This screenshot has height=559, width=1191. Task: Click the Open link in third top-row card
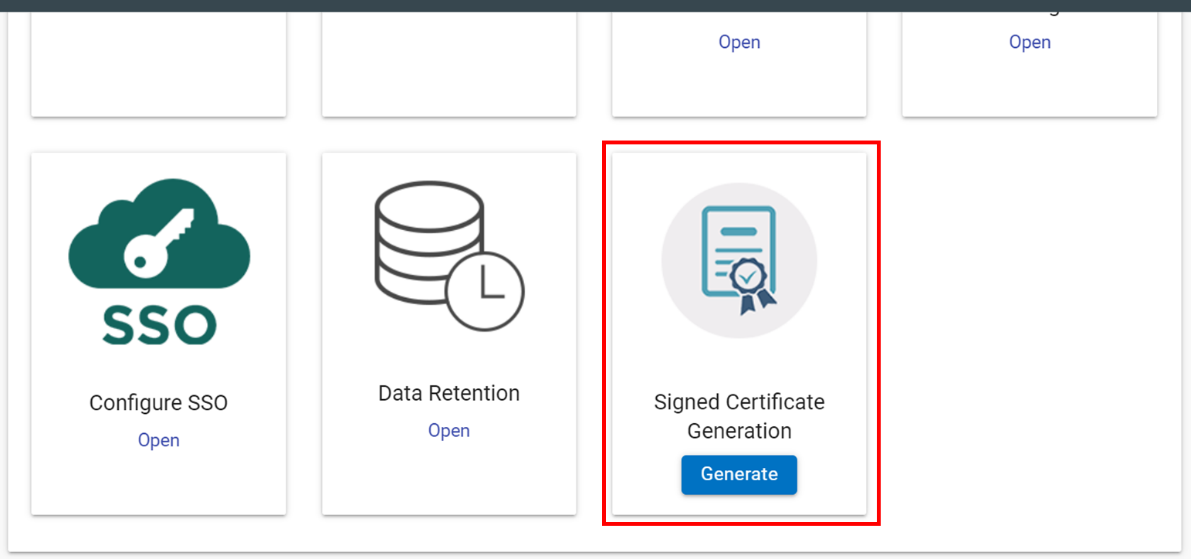click(739, 43)
